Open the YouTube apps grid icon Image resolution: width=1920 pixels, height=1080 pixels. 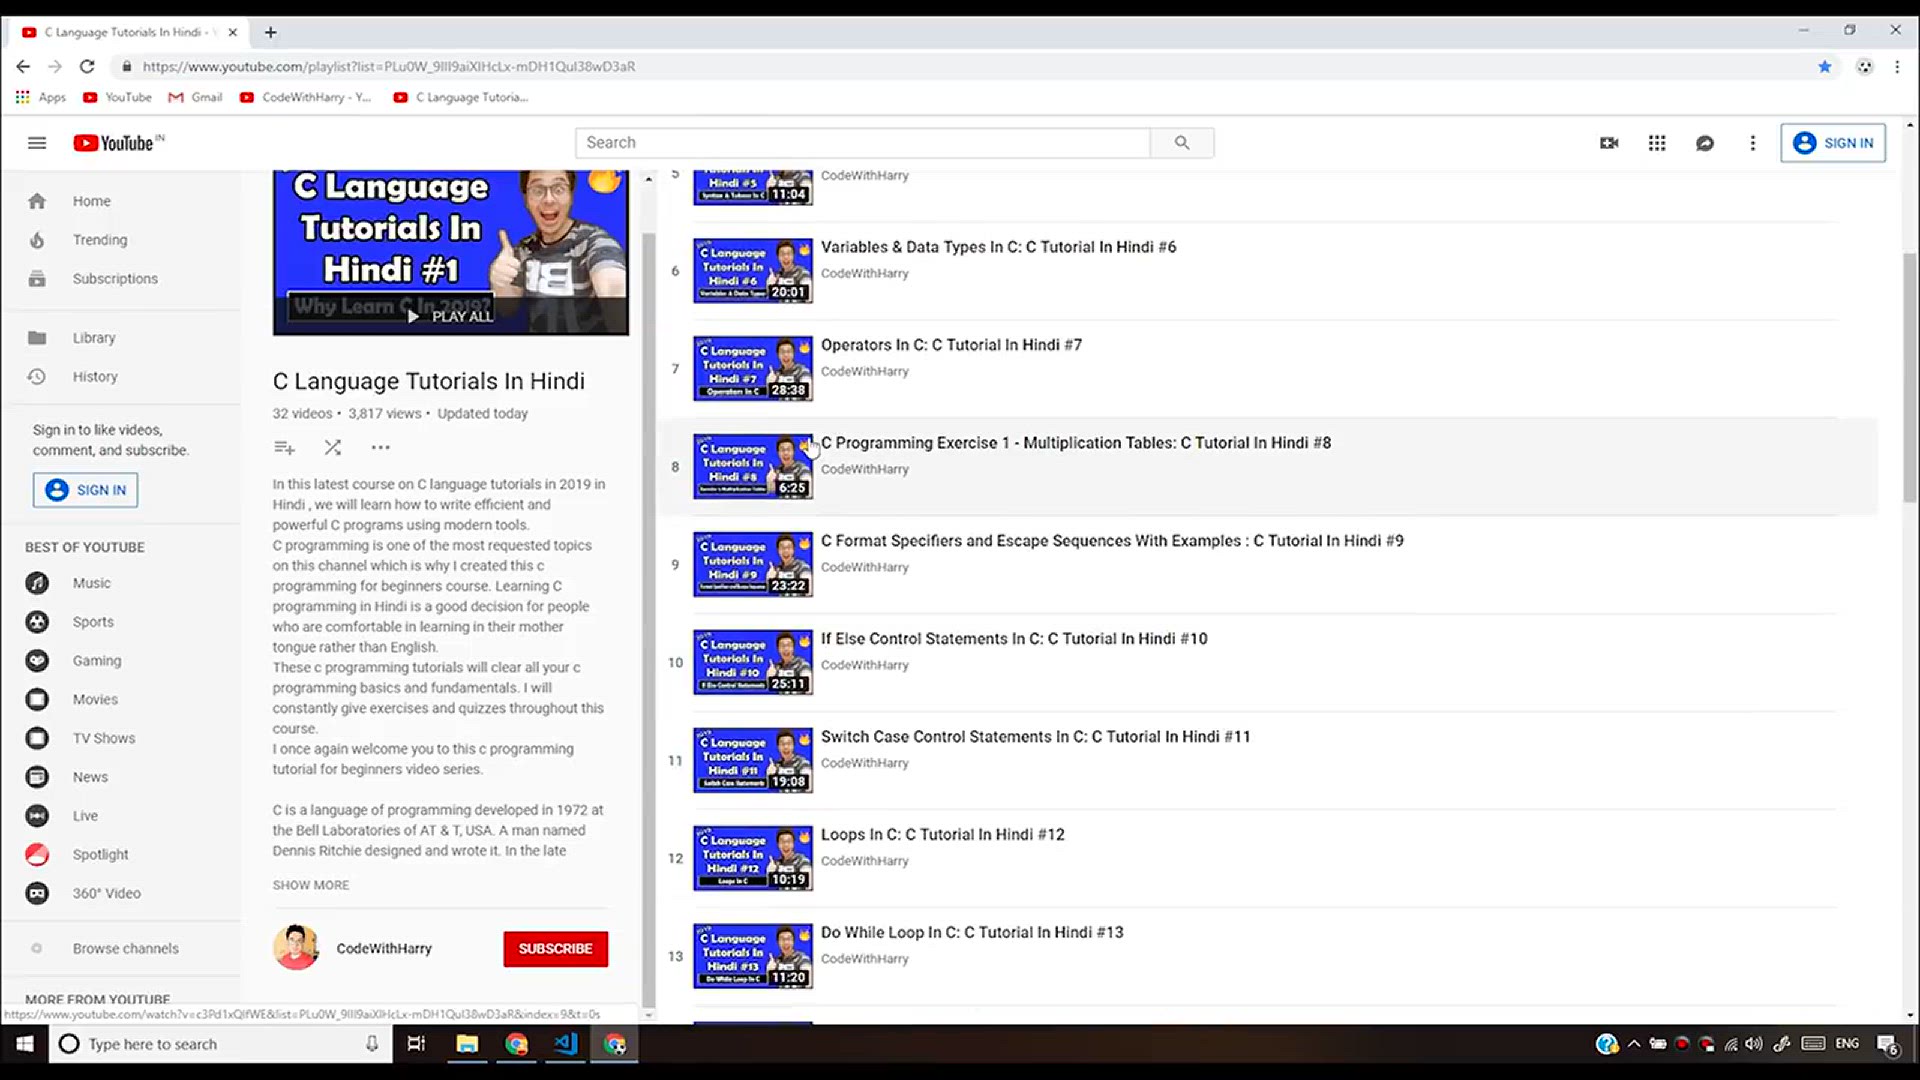pos(1657,143)
